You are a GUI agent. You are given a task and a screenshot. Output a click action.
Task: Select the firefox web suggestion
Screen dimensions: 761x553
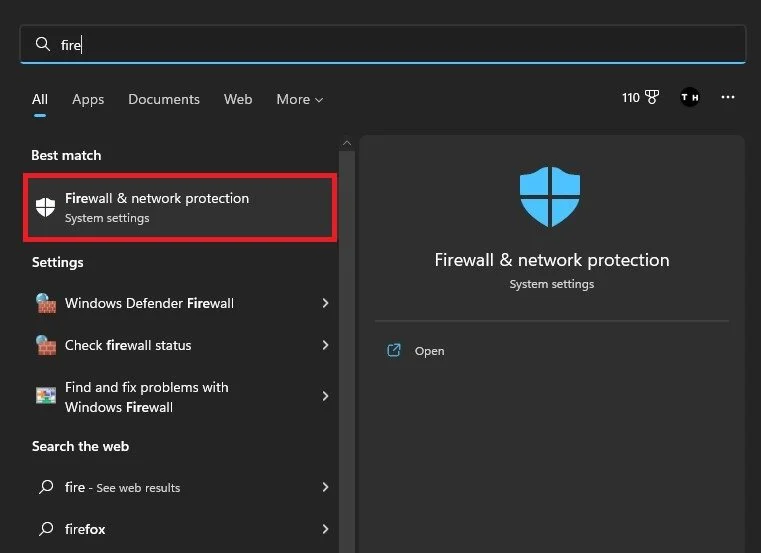tap(180, 529)
